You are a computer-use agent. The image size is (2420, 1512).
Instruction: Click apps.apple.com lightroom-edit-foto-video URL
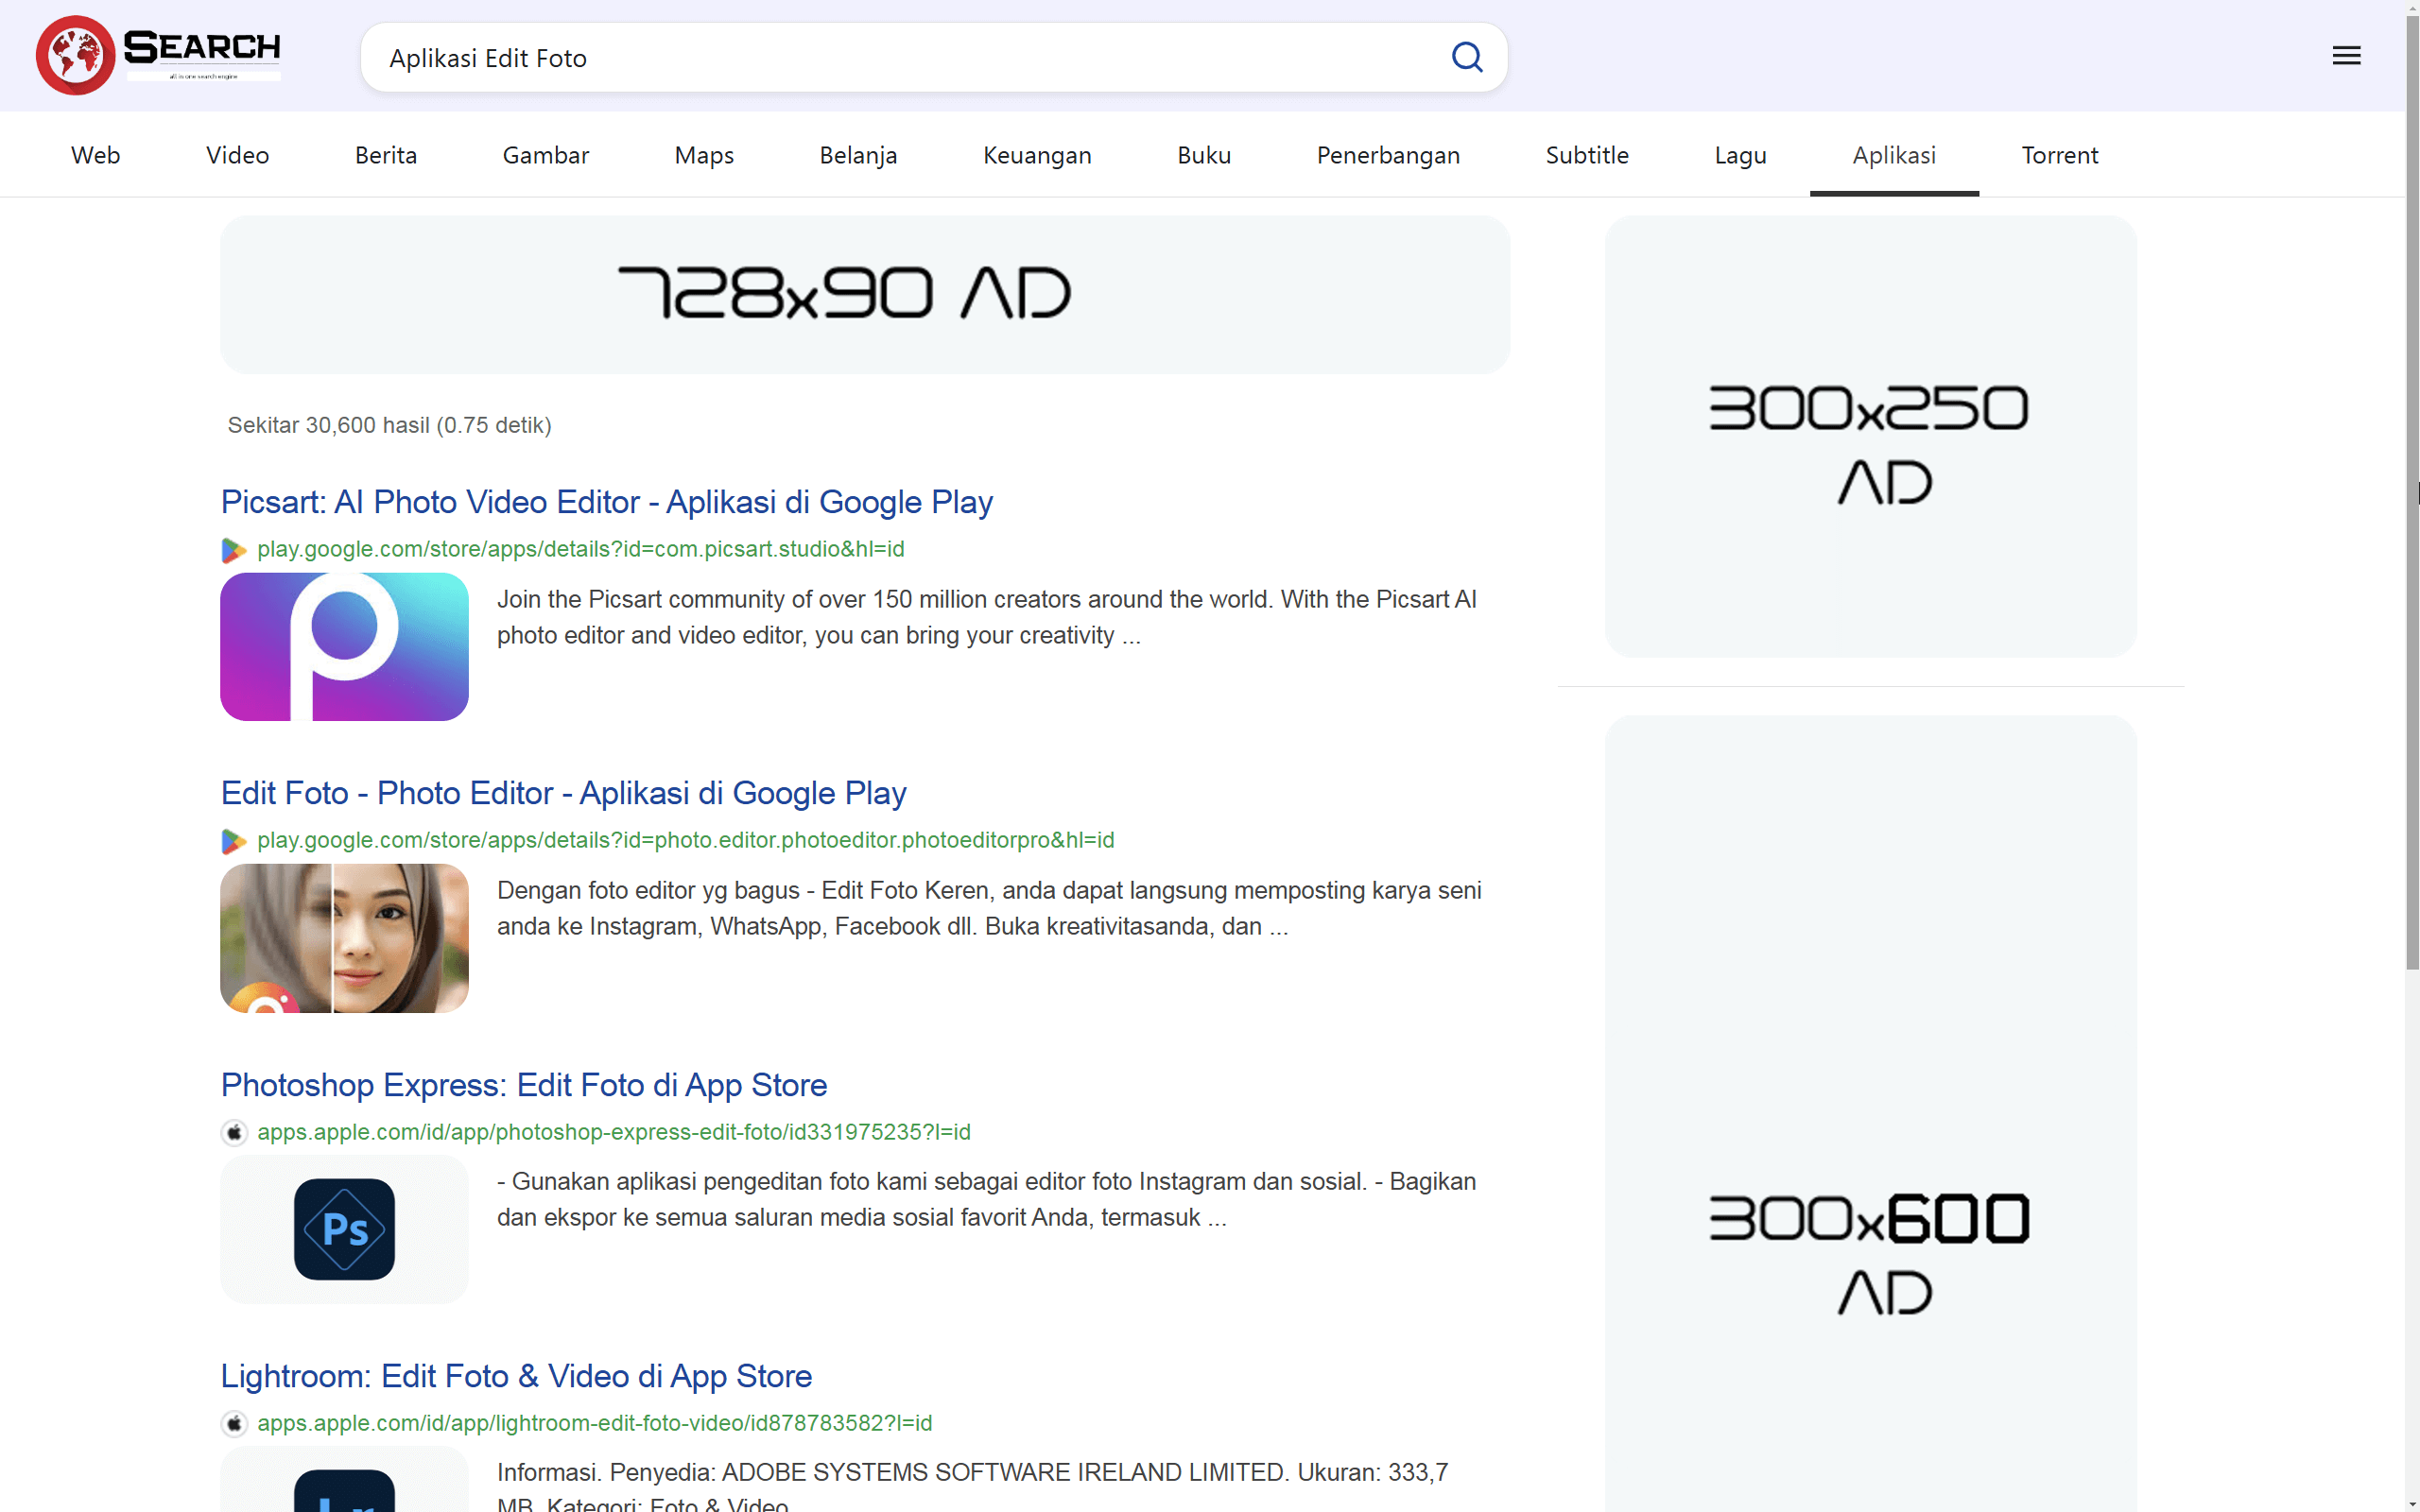(594, 1423)
